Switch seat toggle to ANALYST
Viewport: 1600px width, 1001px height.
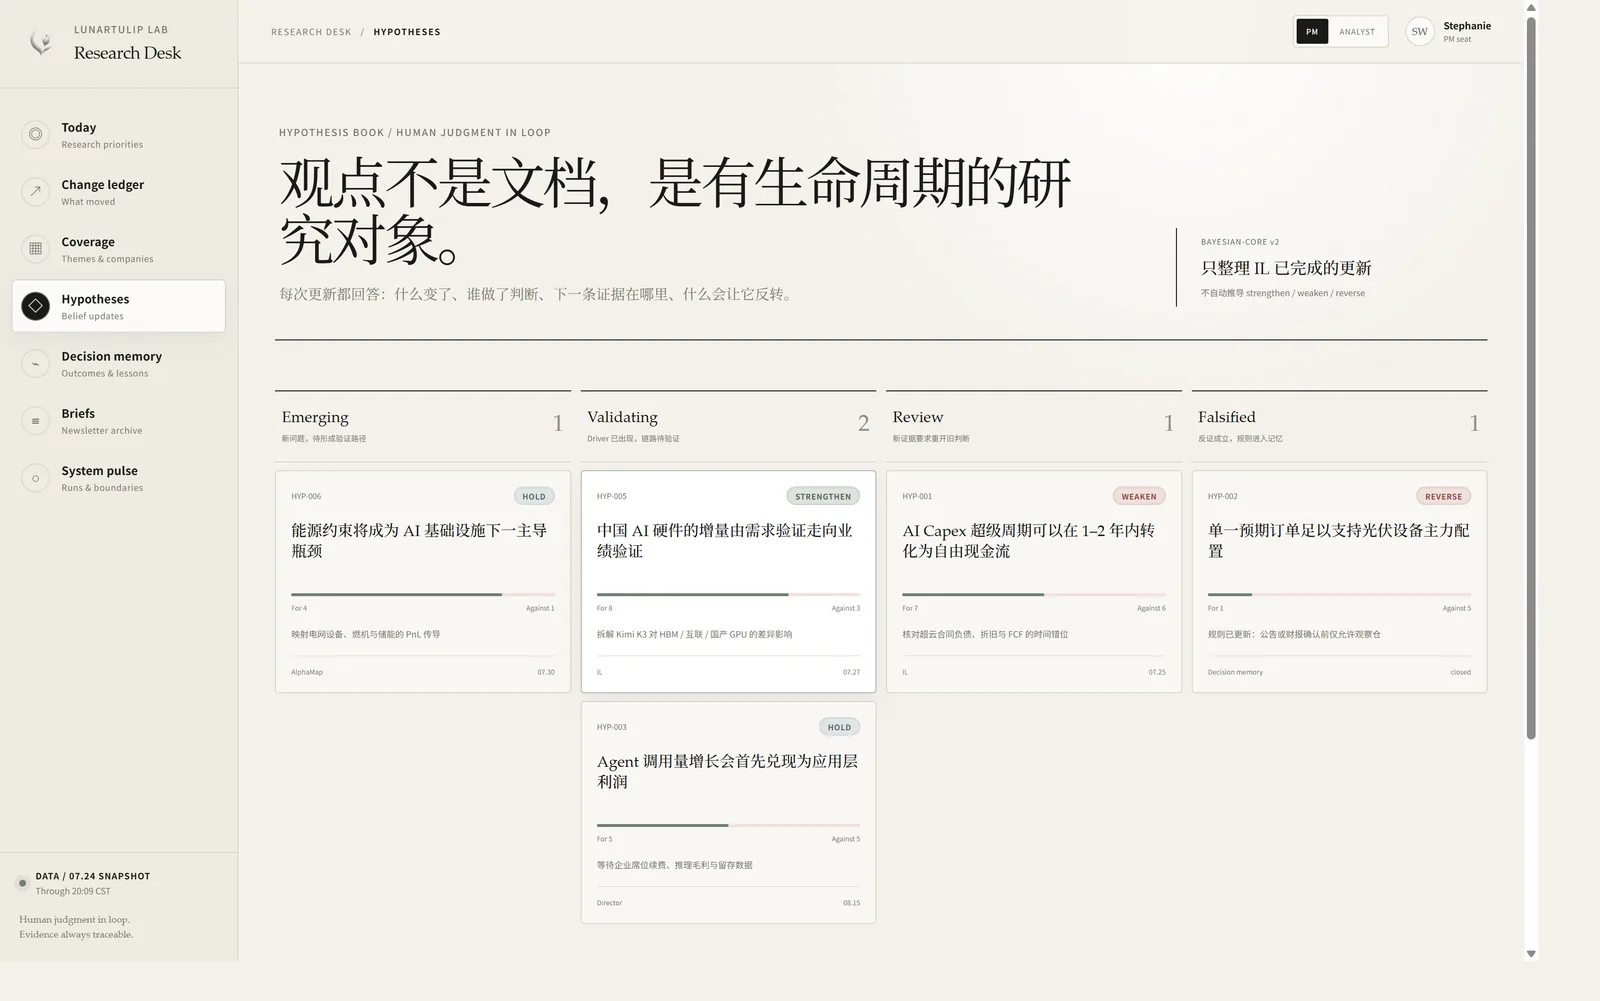tap(1357, 32)
